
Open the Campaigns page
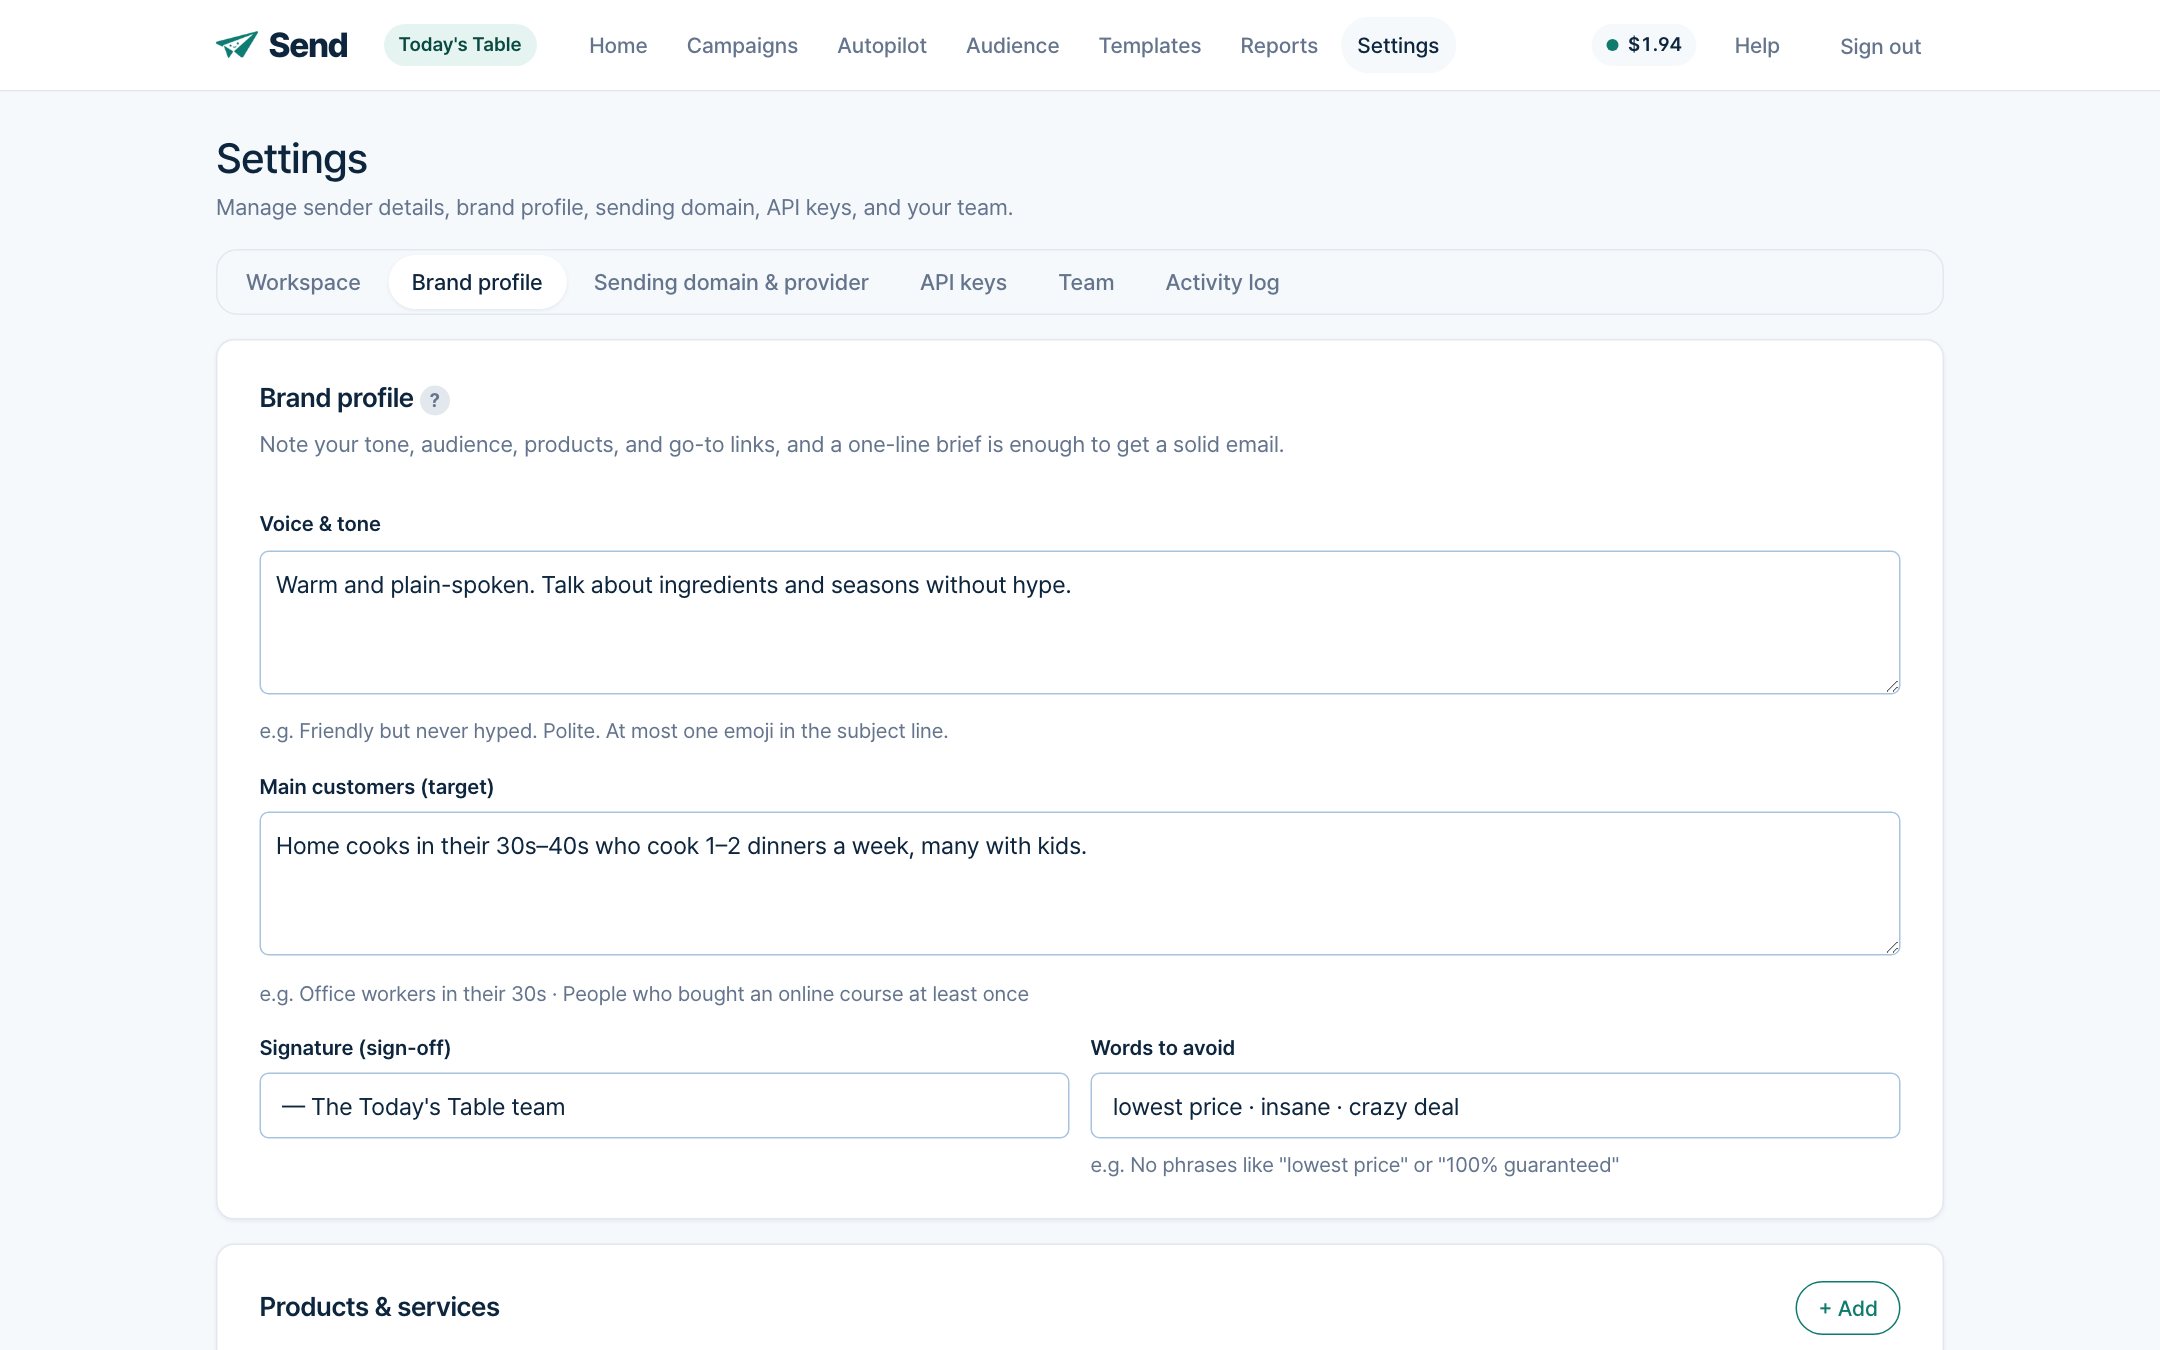coord(742,45)
